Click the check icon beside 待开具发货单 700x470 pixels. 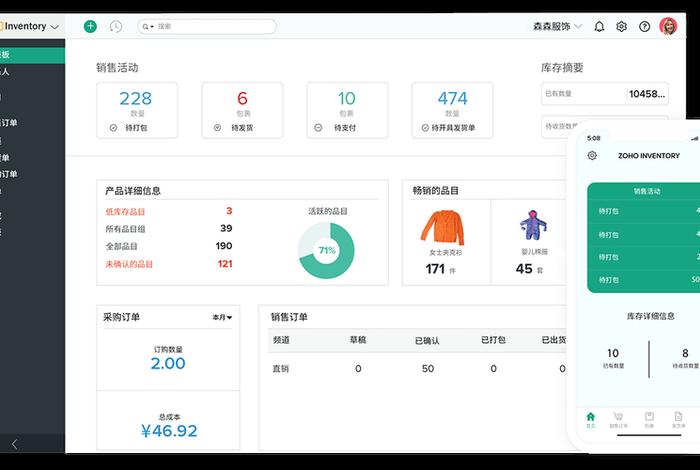click(425, 128)
